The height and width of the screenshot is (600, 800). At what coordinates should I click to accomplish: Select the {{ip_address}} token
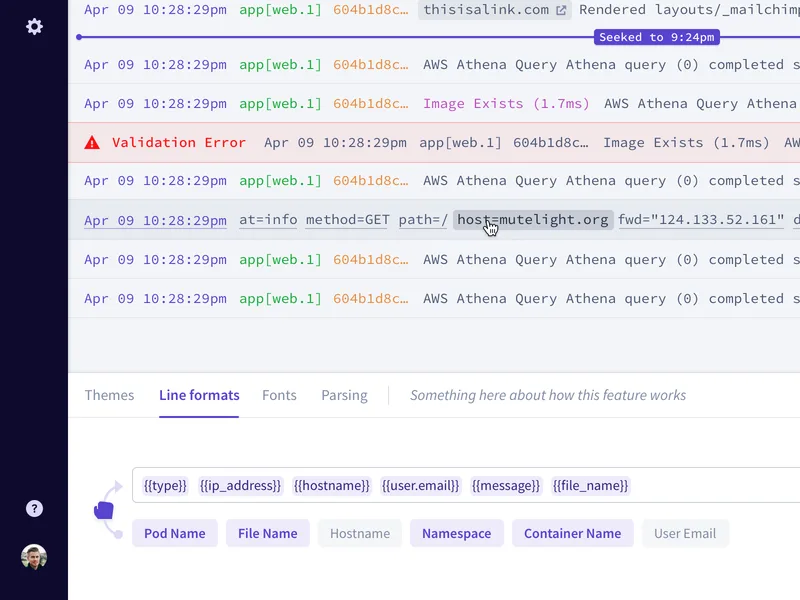pos(240,485)
